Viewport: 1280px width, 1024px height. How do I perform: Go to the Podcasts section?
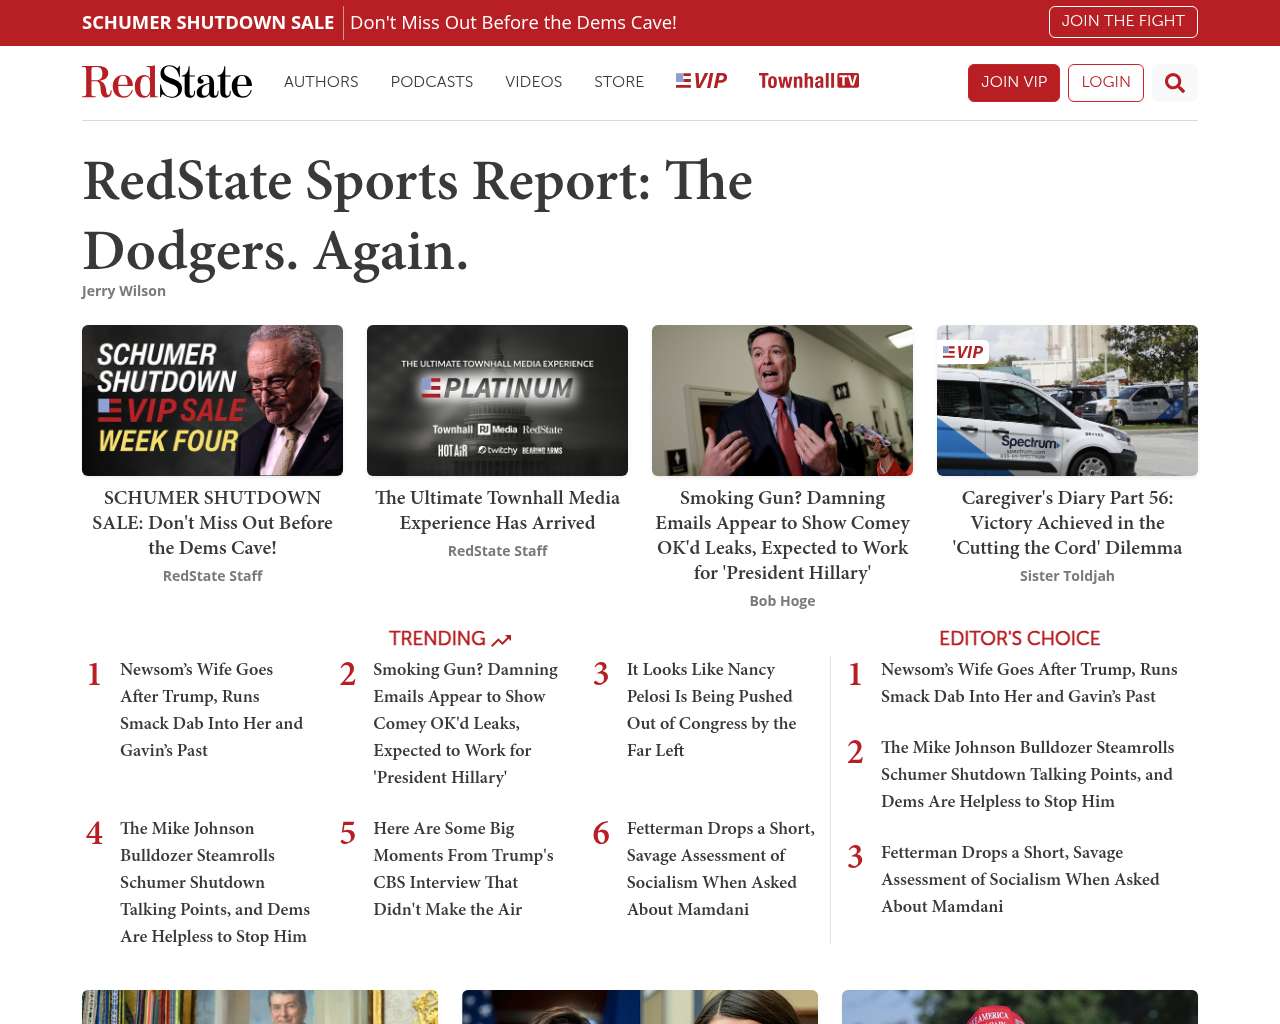431,82
